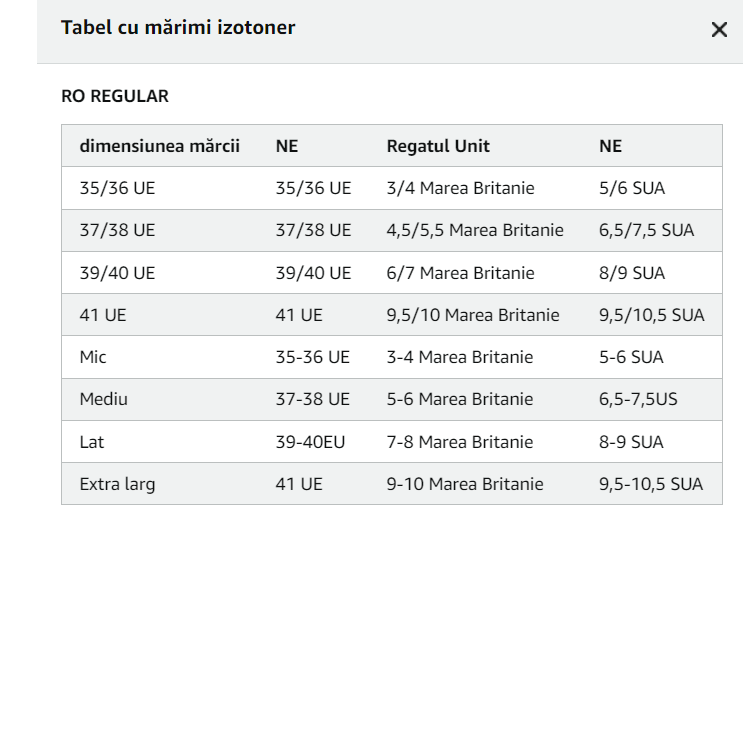The image size is (750, 750).
Task: Select the '5/6 SUA' cell
Action: 632,188
